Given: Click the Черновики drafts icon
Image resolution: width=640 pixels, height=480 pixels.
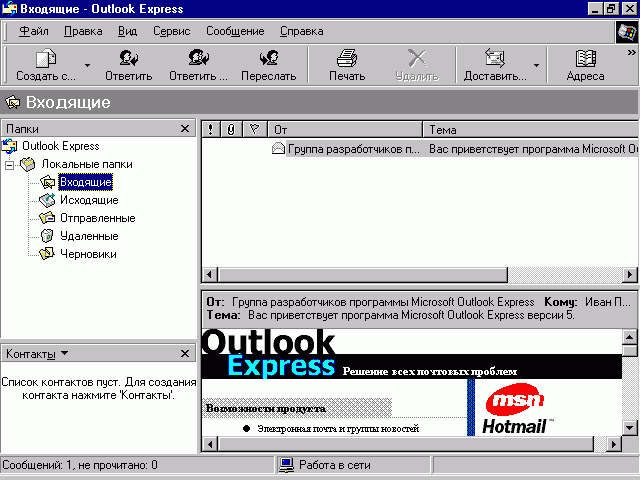Looking at the screenshot, I should point(47,253).
